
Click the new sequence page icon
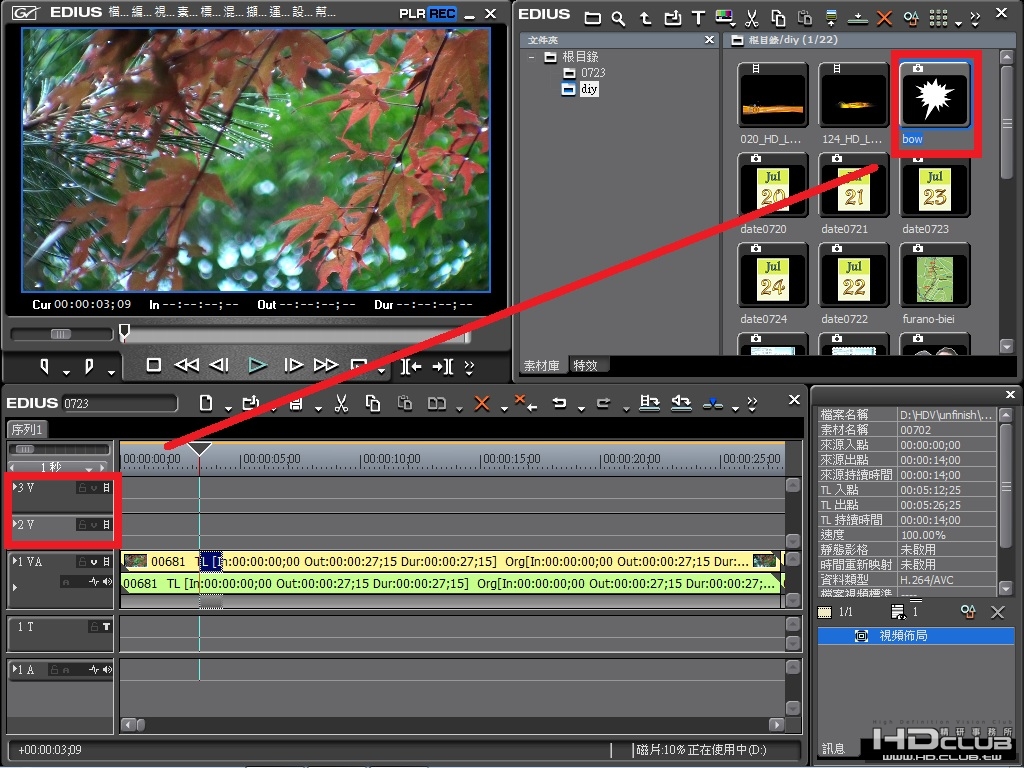point(206,404)
